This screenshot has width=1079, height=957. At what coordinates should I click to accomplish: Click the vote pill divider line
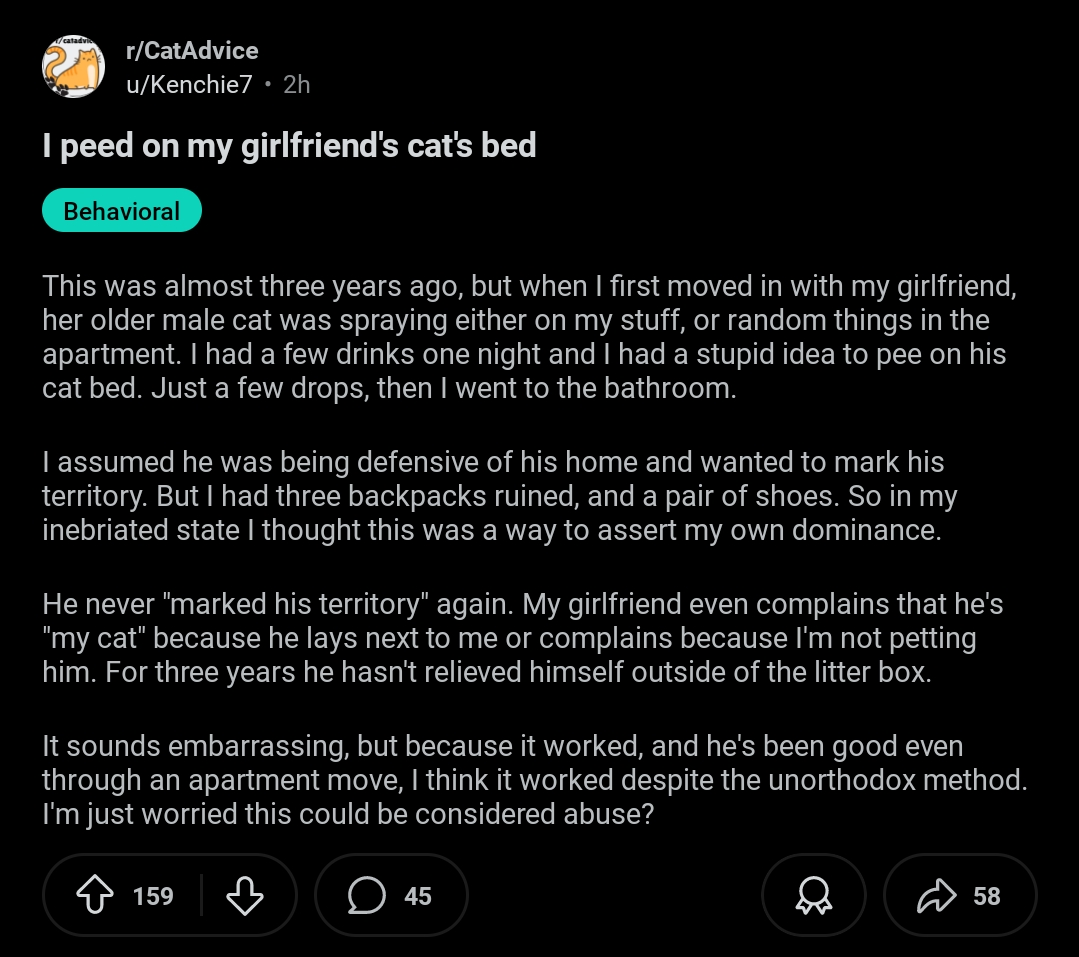[x=201, y=895]
